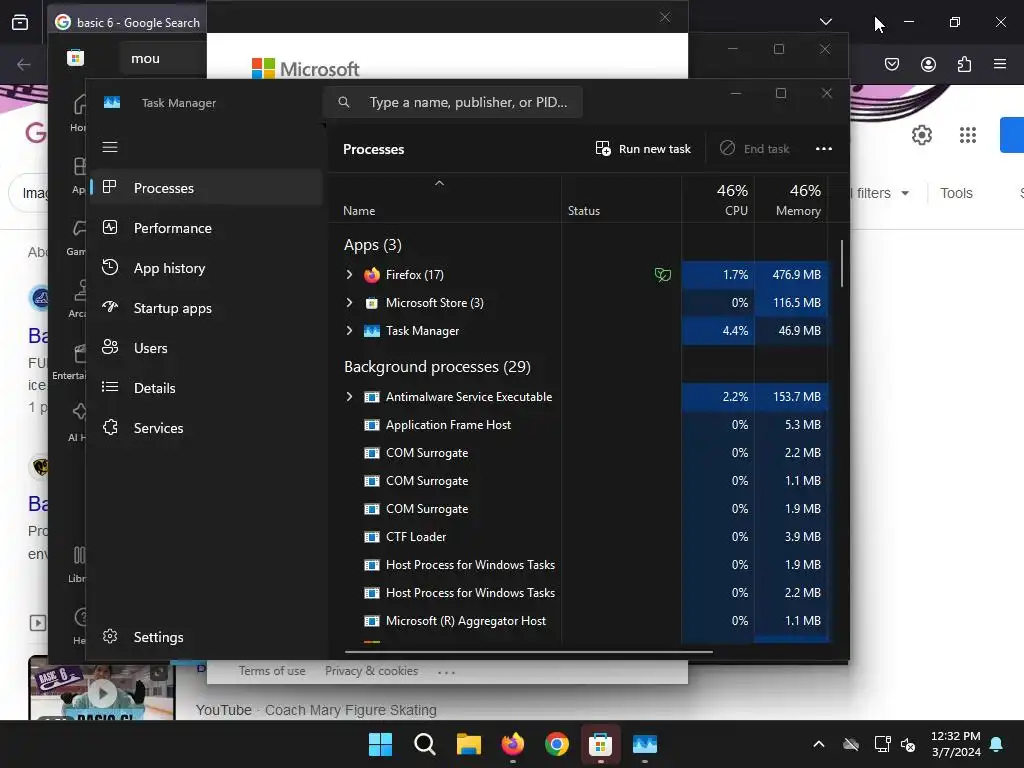Click the Tools button in Google search
The width and height of the screenshot is (1024, 768).
[x=956, y=193]
